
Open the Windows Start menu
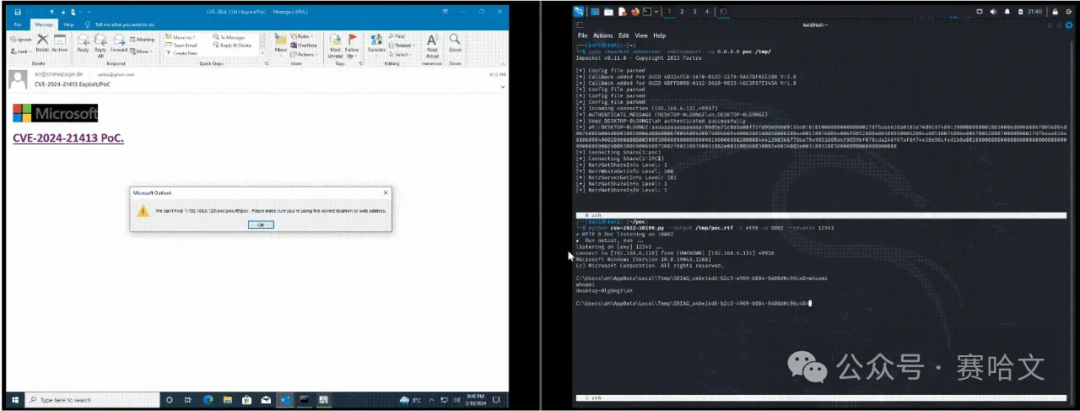14,400
